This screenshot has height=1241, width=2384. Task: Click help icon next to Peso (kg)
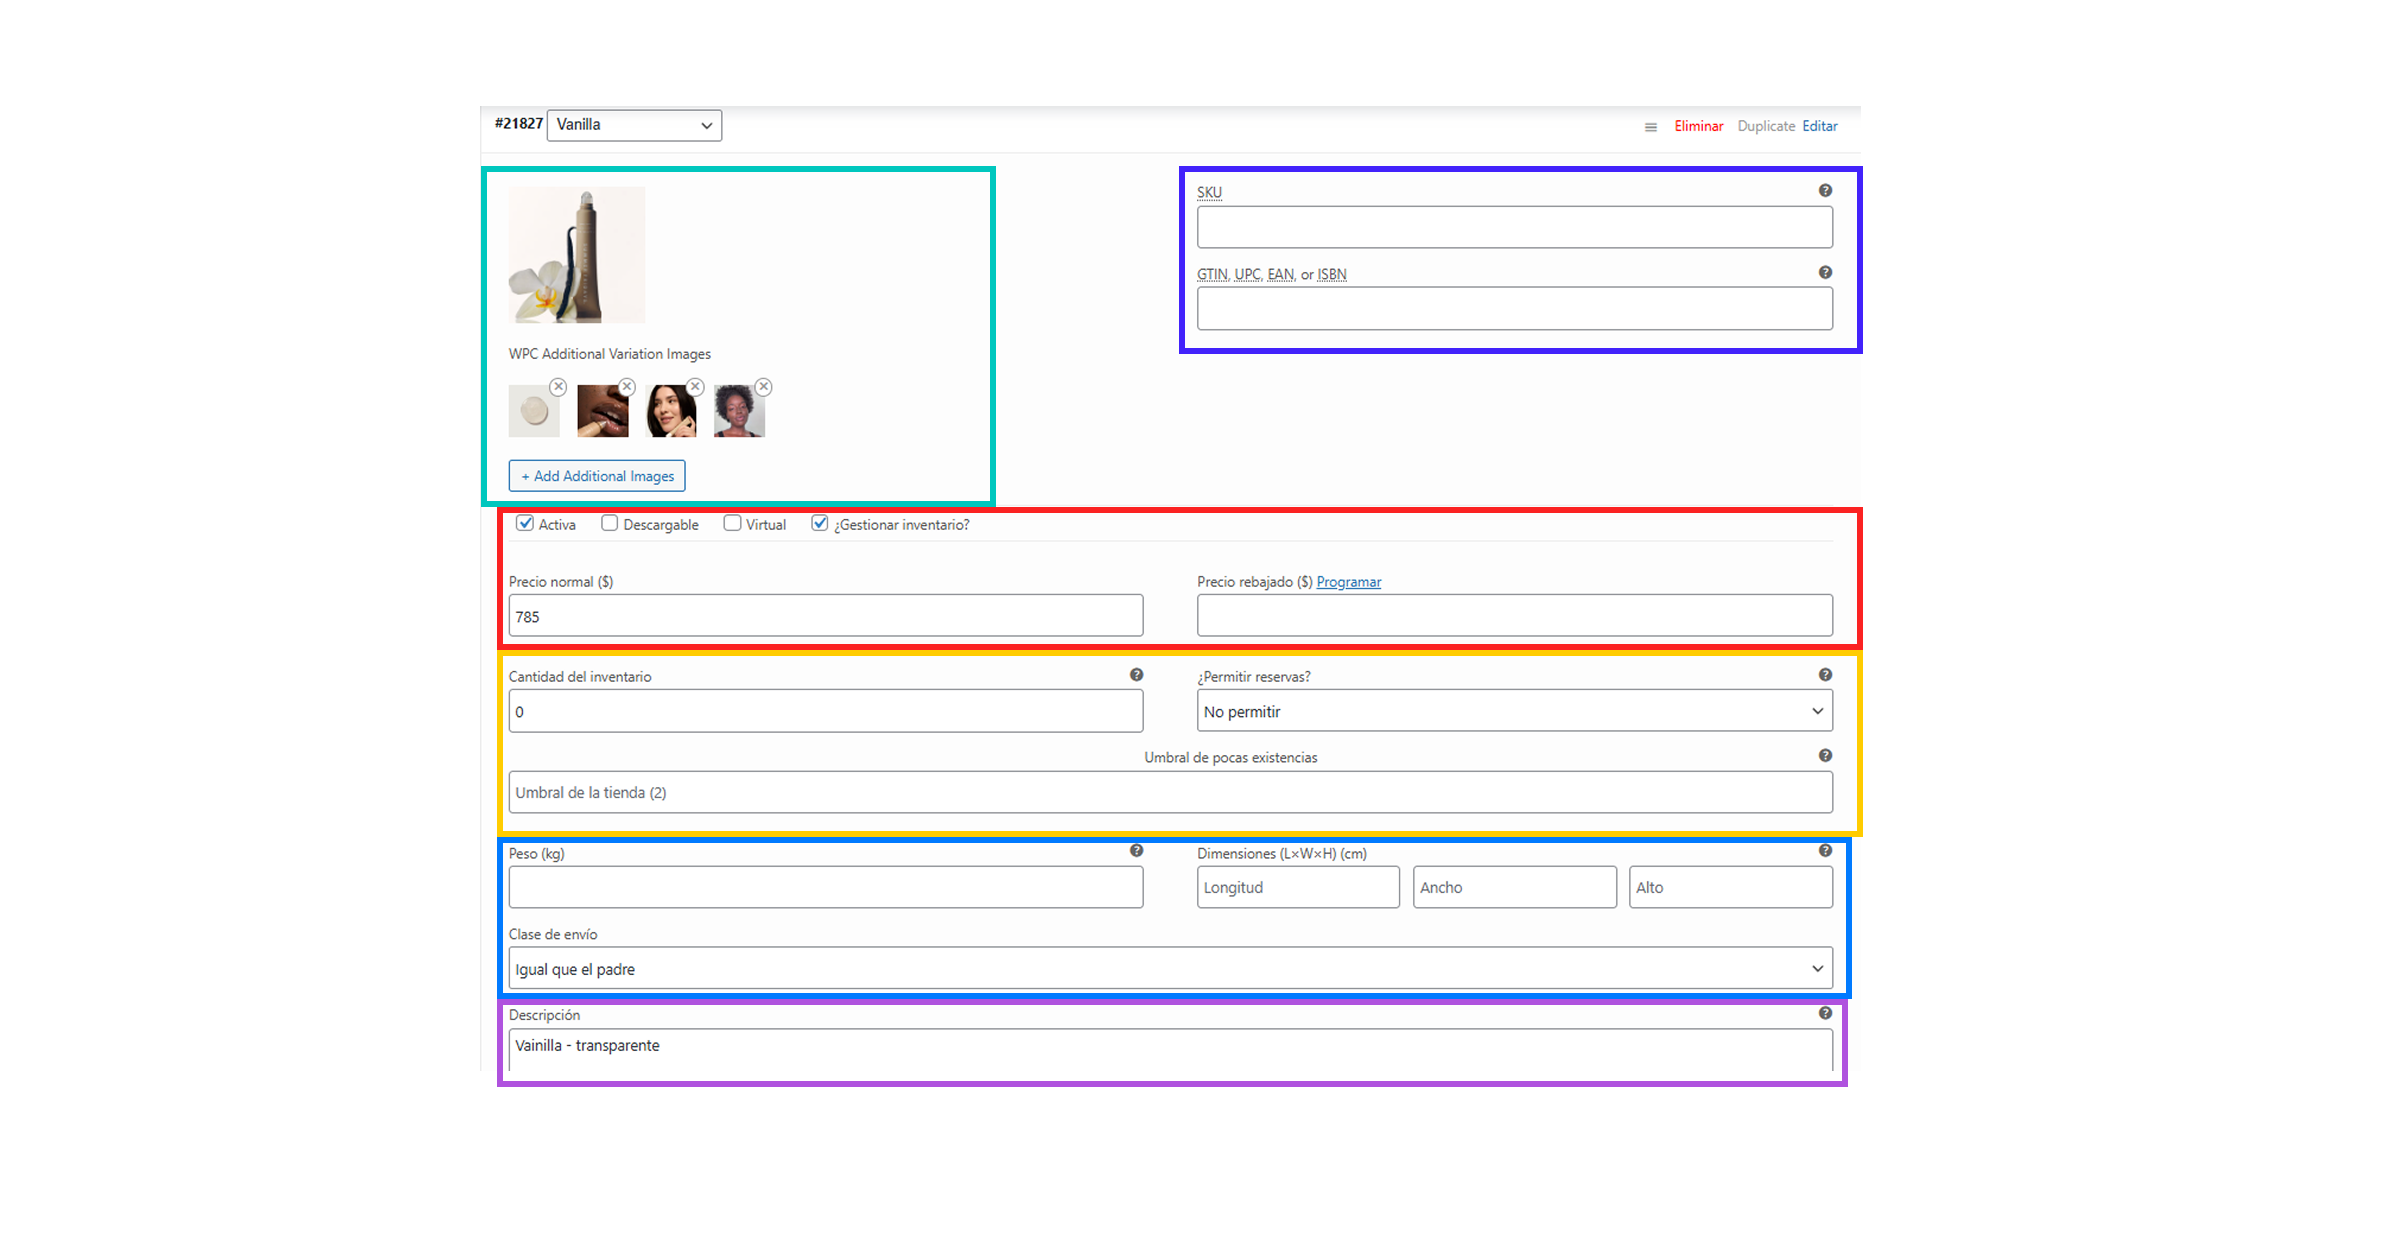coord(1136,851)
